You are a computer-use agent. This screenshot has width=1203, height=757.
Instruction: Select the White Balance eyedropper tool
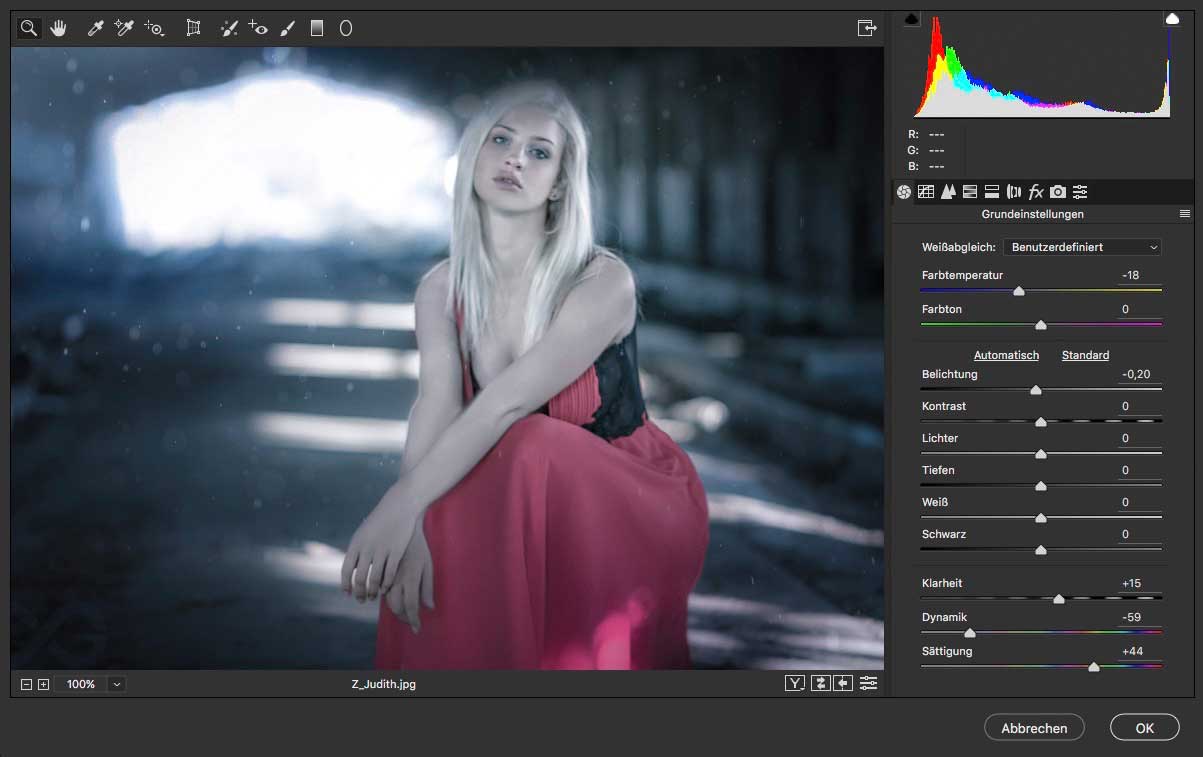[x=96, y=28]
